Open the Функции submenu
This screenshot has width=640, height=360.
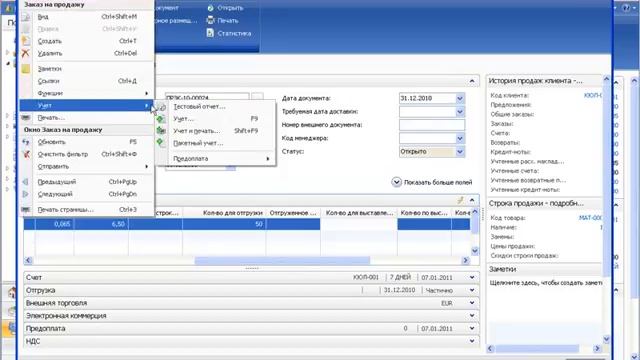click(x=87, y=93)
